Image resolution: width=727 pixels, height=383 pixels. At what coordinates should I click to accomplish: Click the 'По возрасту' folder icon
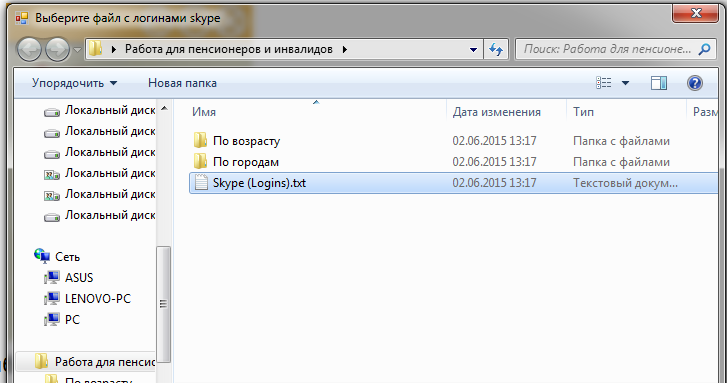pyautogui.click(x=200, y=140)
